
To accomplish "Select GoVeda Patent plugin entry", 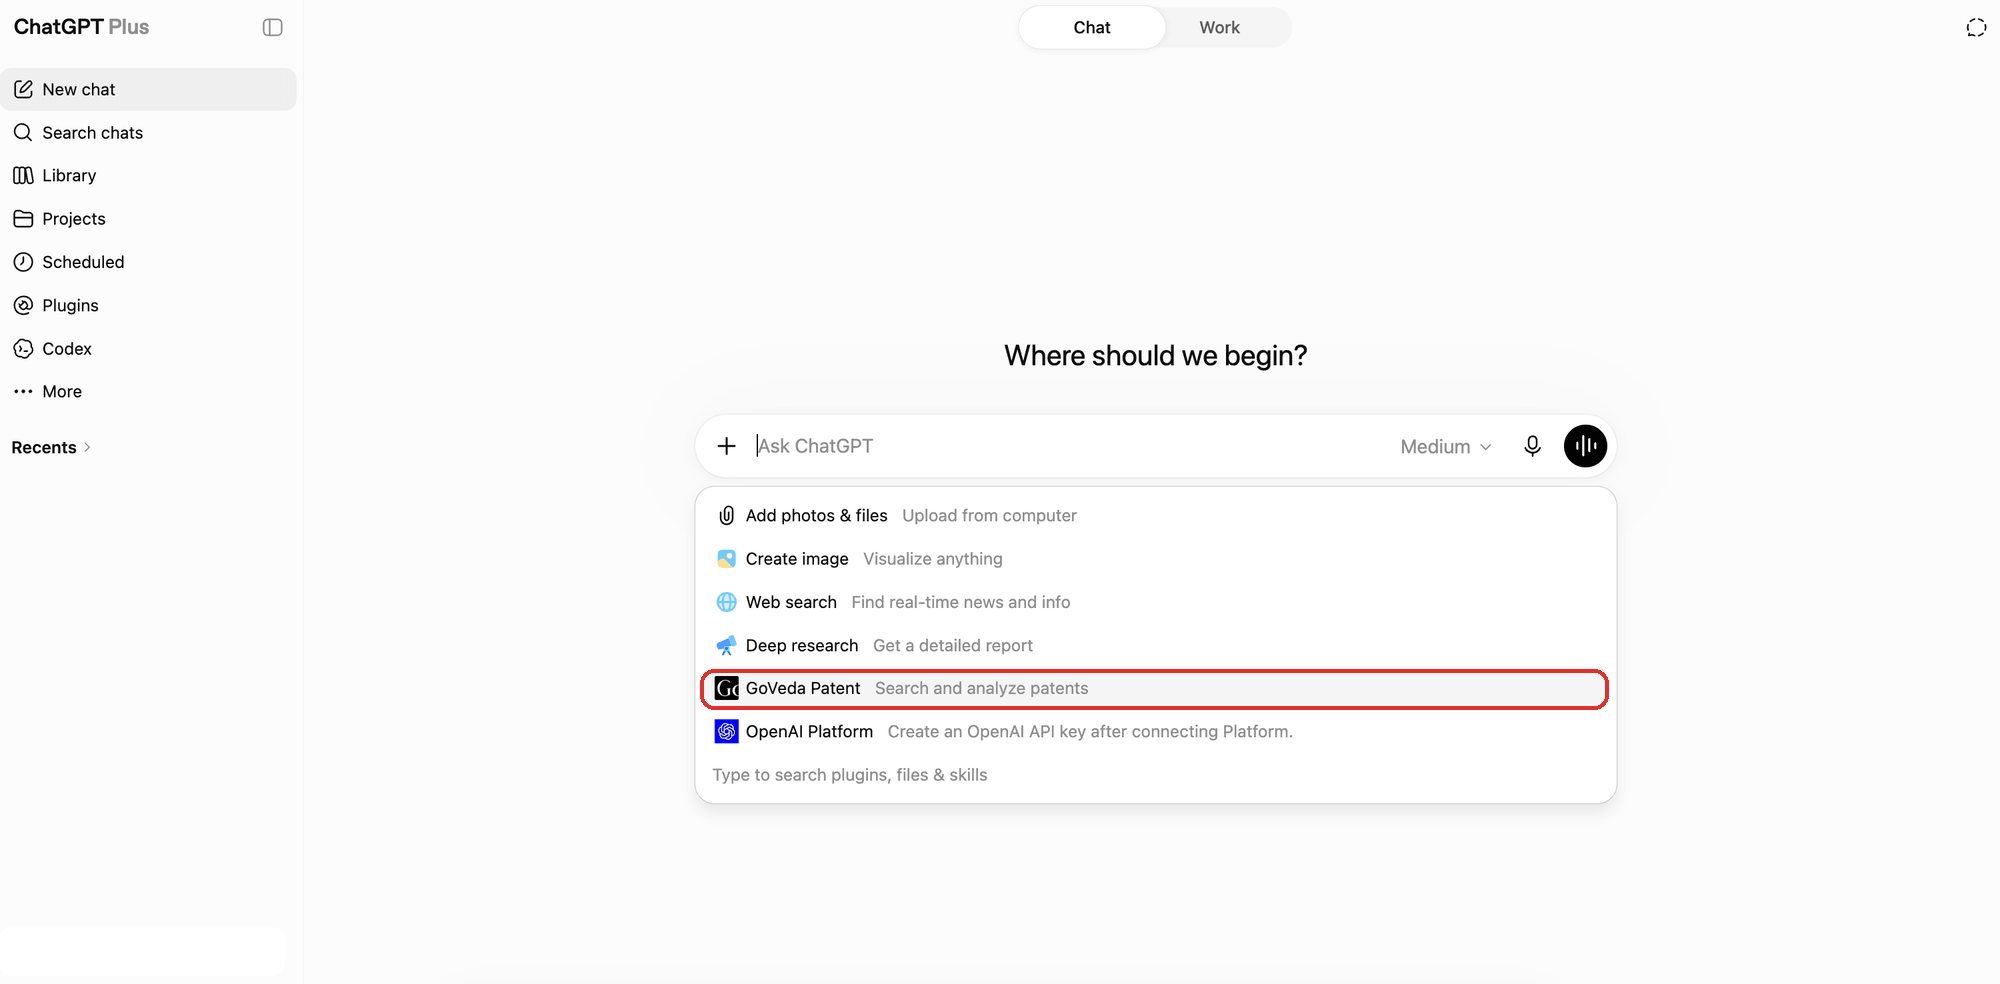I will (x=1156, y=688).
